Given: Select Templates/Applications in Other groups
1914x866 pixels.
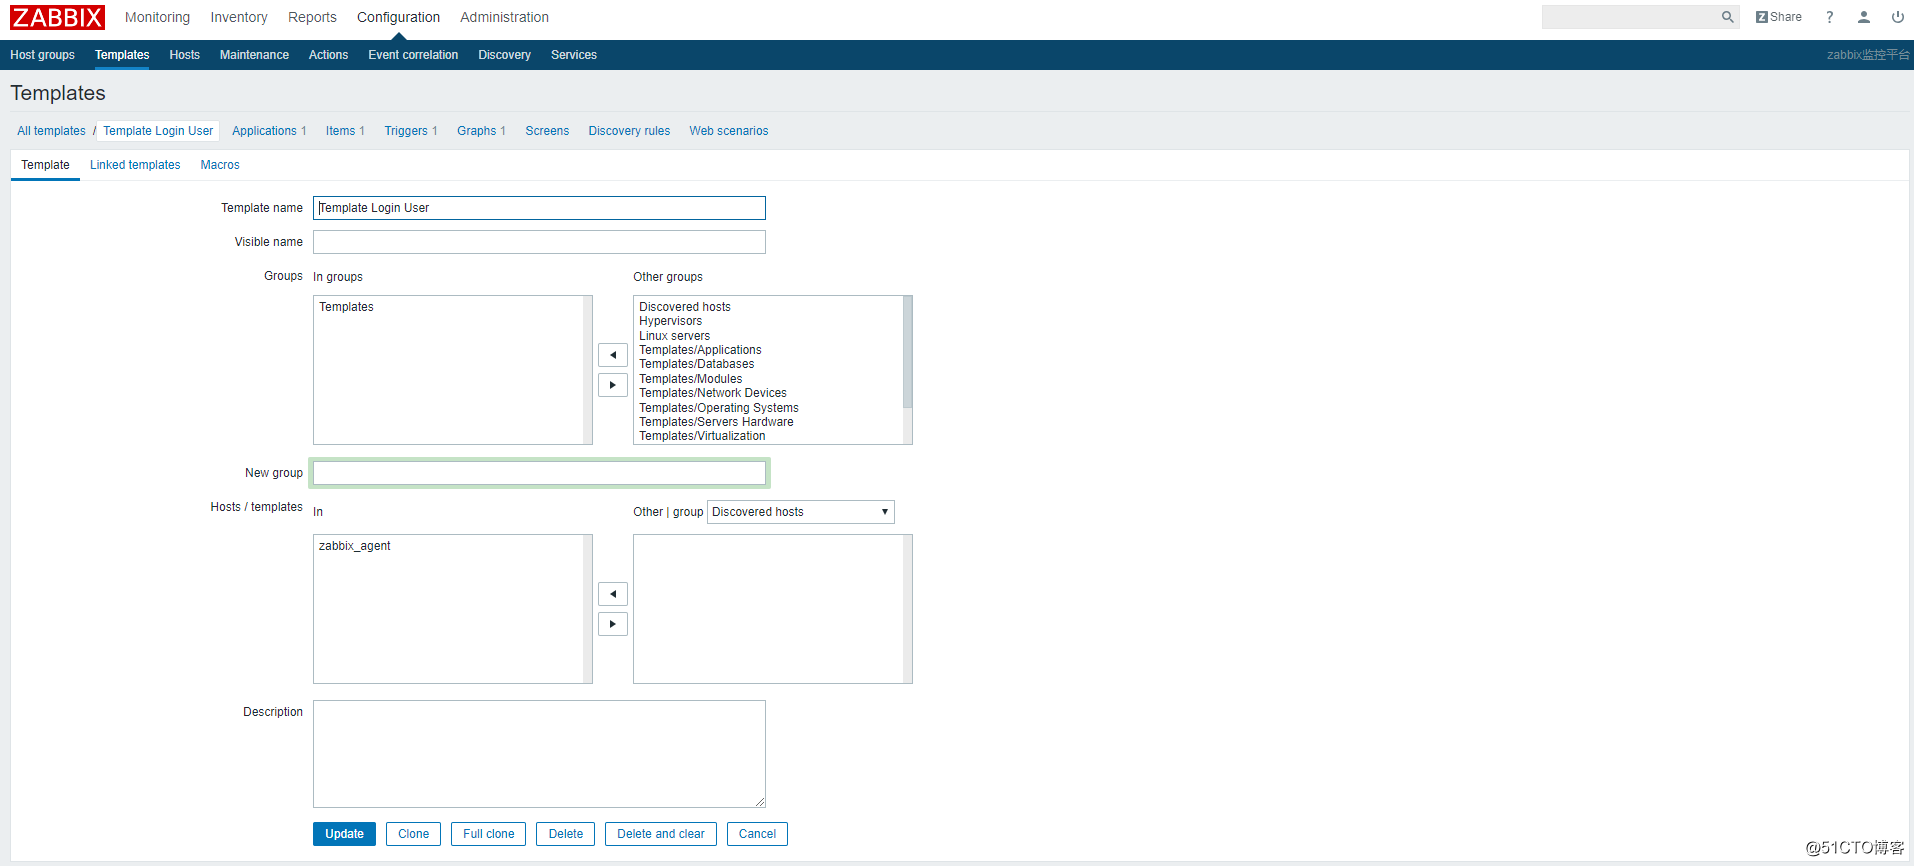Looking at the screenshot, I should coord(700,350).
